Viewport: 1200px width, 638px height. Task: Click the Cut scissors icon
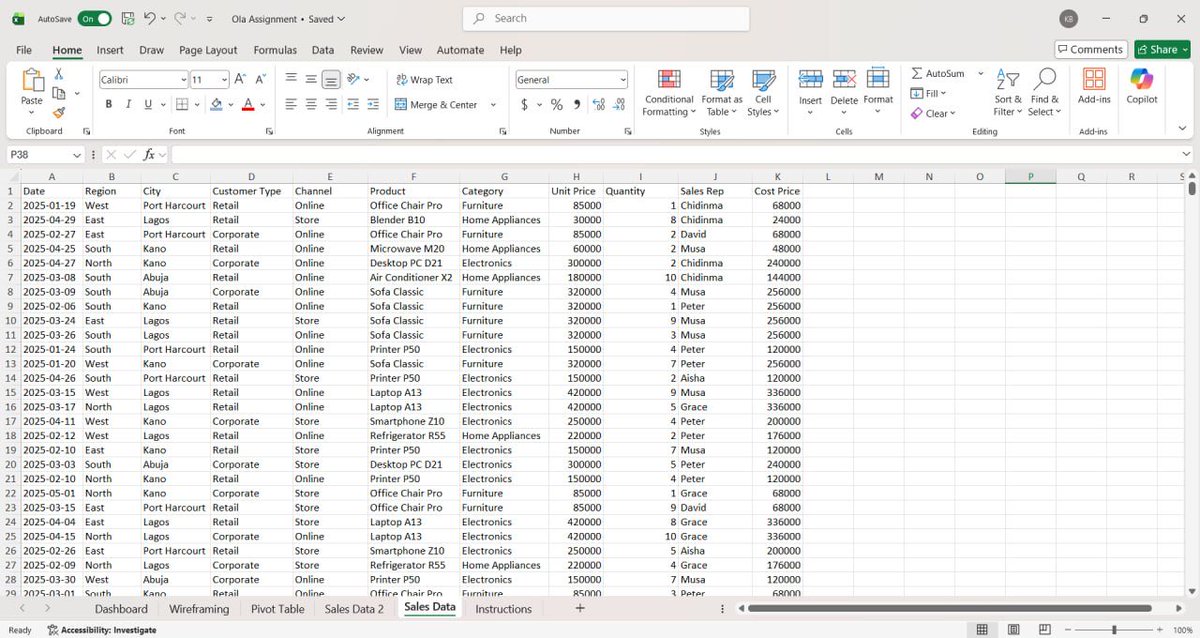coord(59,74)
